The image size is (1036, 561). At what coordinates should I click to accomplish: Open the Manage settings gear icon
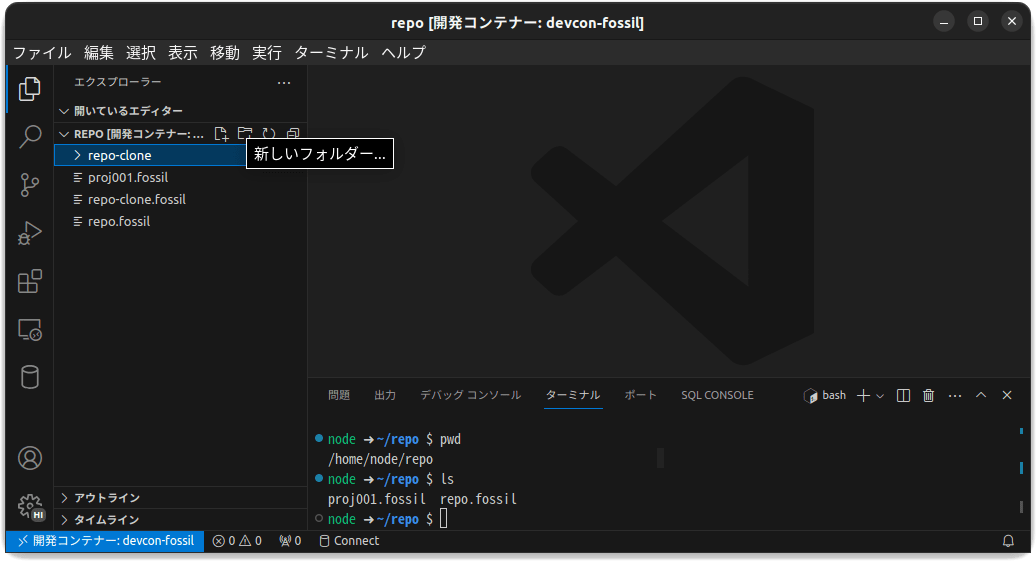30,507
